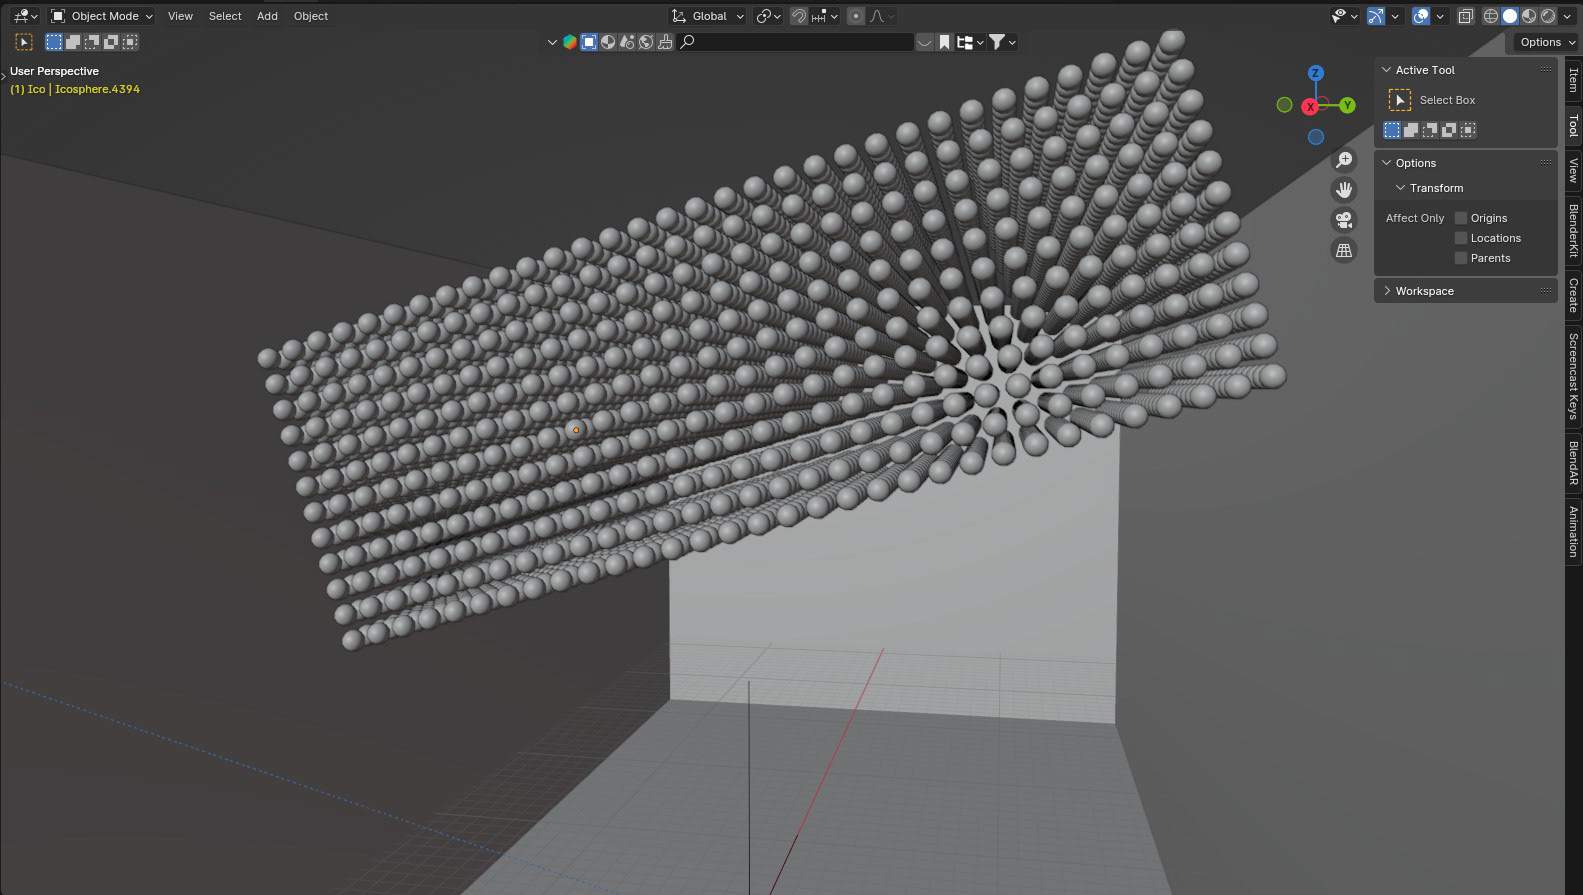Collapse the Options panel in sidebar
Viewport: 1583px width, 895px height.
point(1386,163)
